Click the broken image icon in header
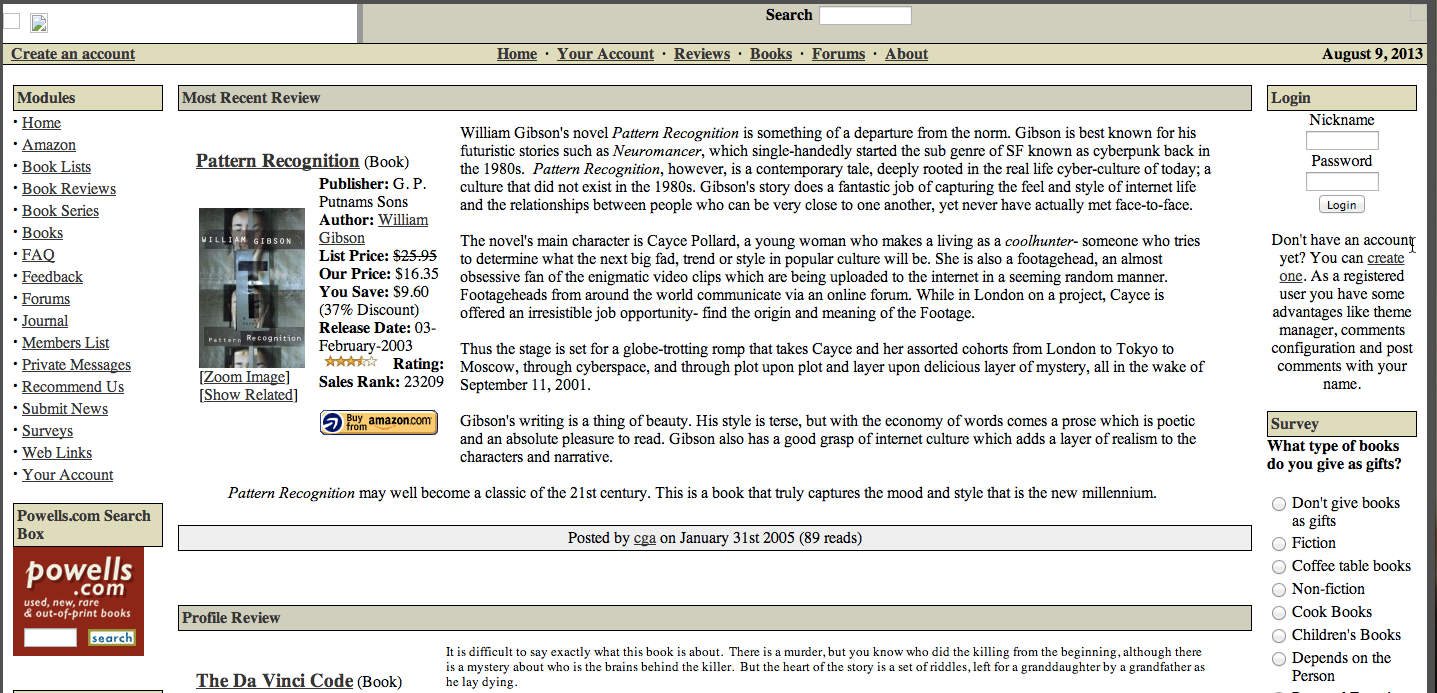1437x693 pixels. [x=39, y=23]
